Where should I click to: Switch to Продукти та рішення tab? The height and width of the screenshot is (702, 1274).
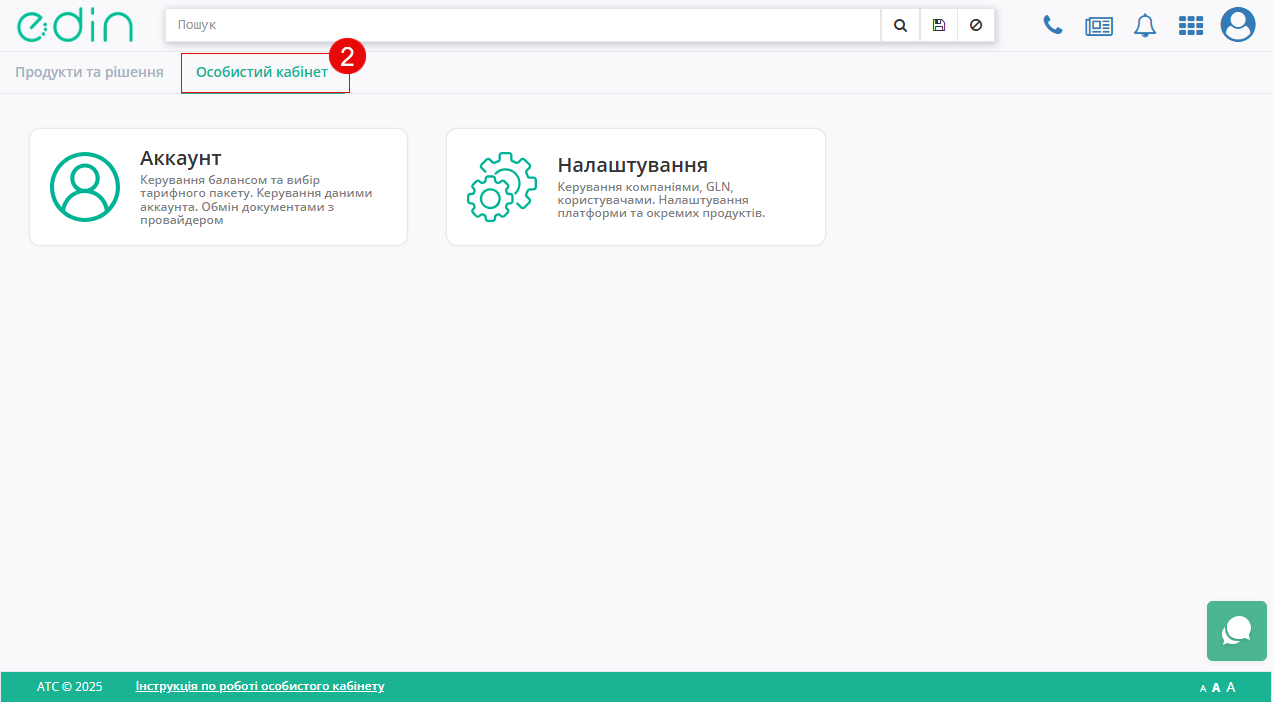89,73
